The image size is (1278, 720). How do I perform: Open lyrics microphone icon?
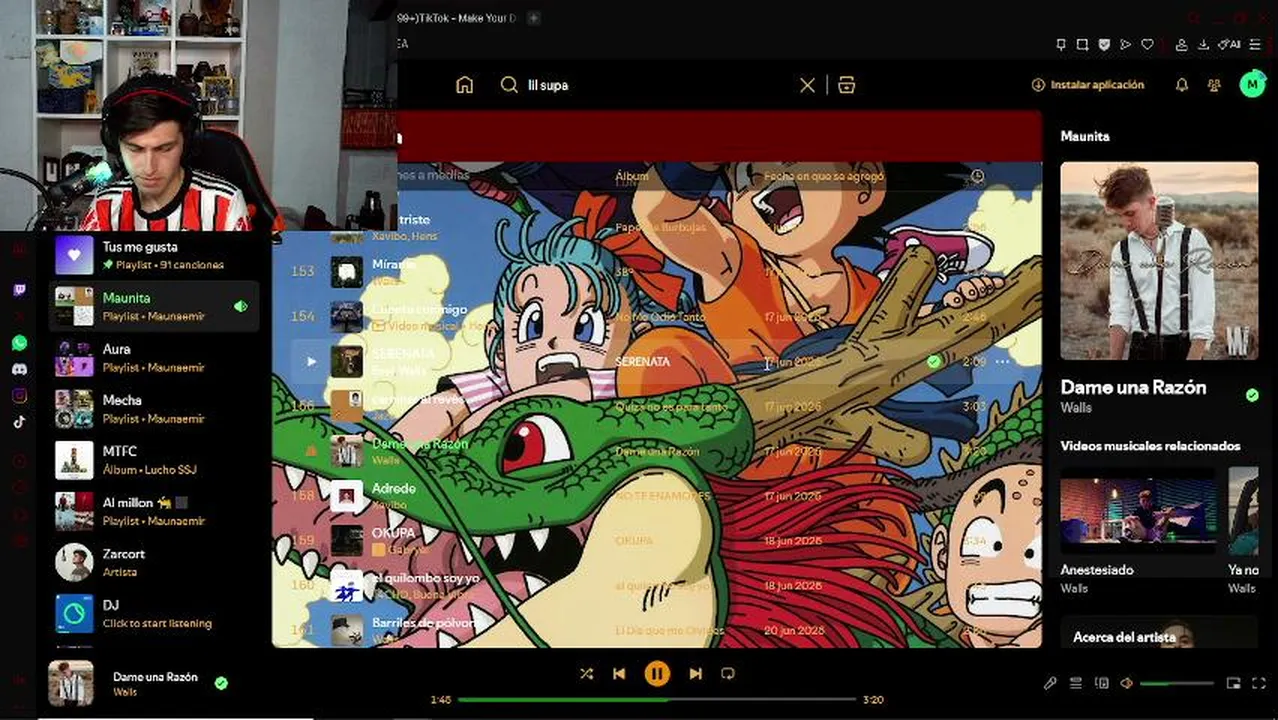(x=1050, y=684)
